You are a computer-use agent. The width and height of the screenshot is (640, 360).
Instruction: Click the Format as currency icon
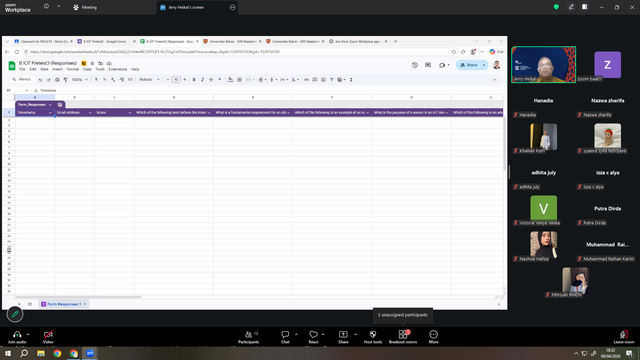point(96,80)
